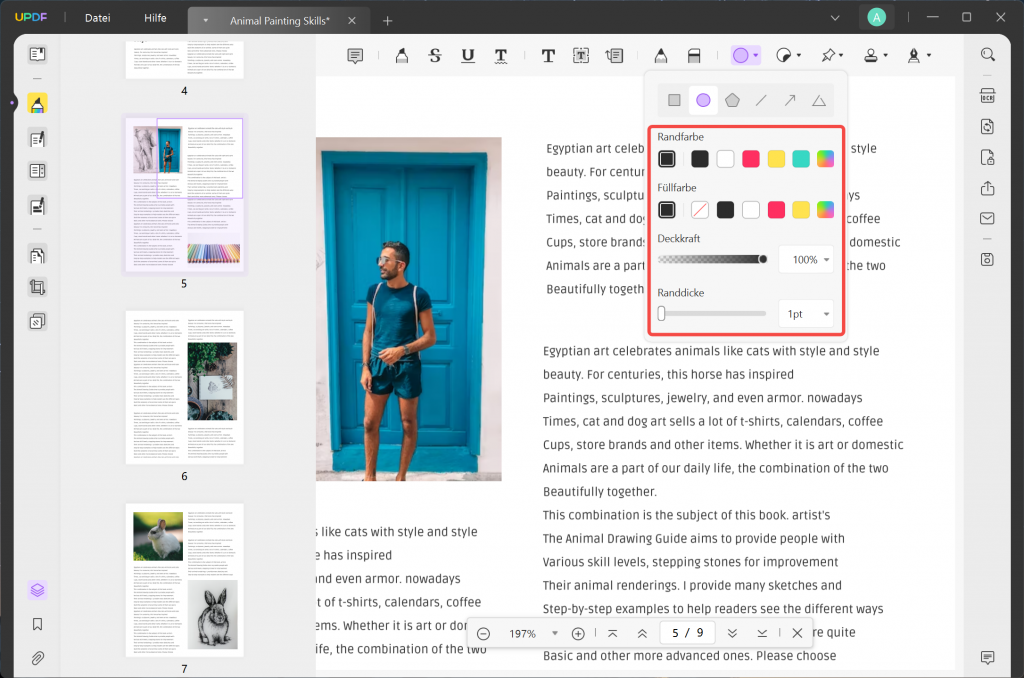This screenshot has height=678, width=1024.
Task: Pick the teal Randfarbe swatch
Action: (x=801, y=159)
